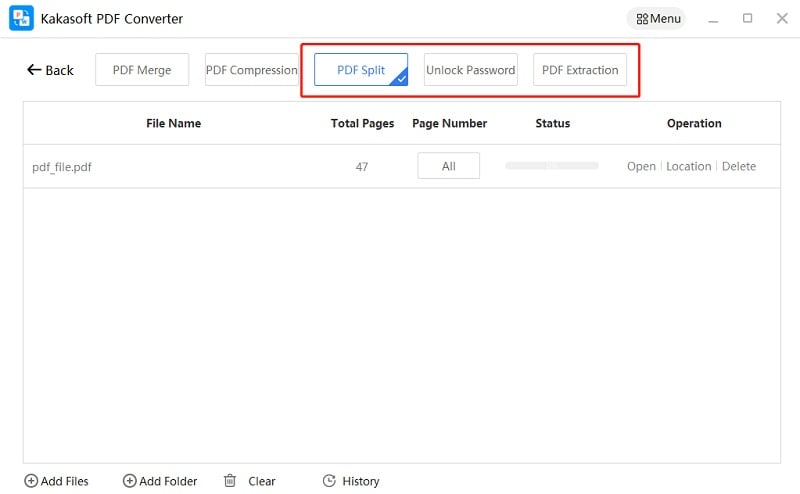Maximize the Kakasoft PDF Converter window
This screenshot has width=800, height=494.
747,18
